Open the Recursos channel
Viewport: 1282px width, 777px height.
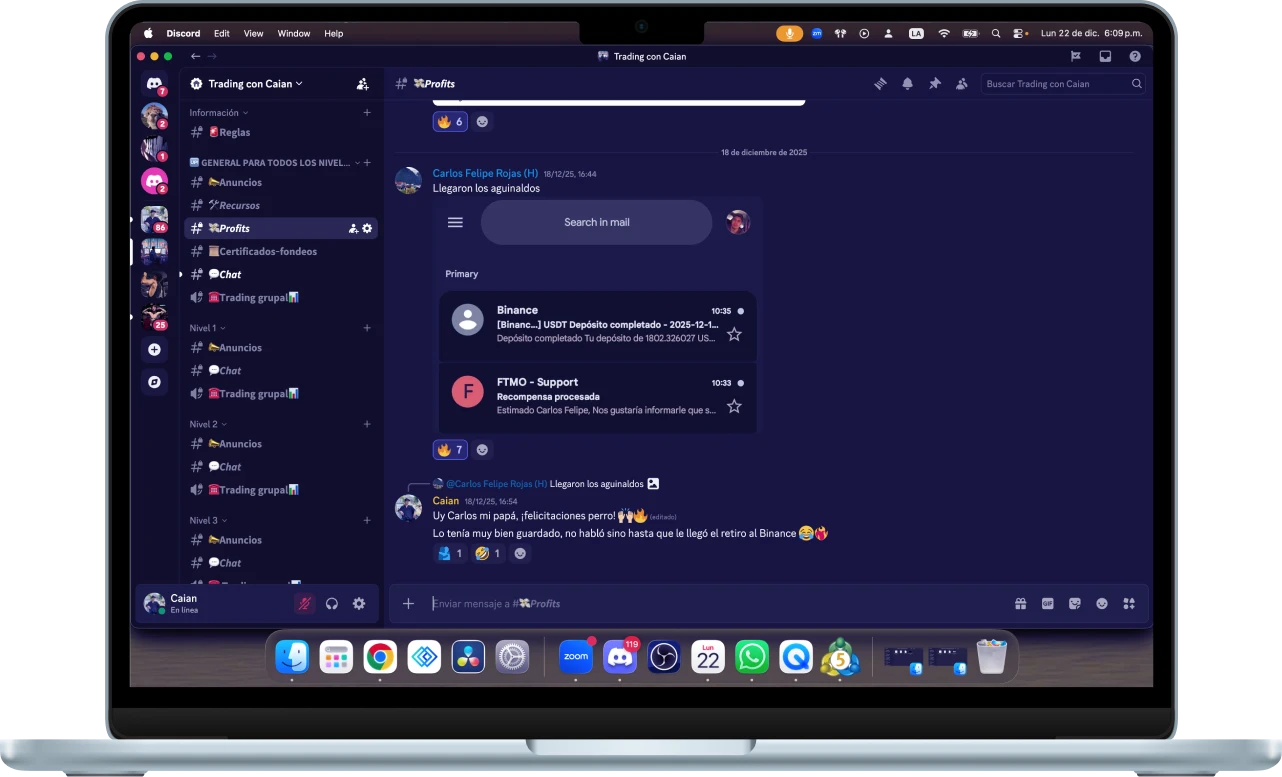coord(281,205)
